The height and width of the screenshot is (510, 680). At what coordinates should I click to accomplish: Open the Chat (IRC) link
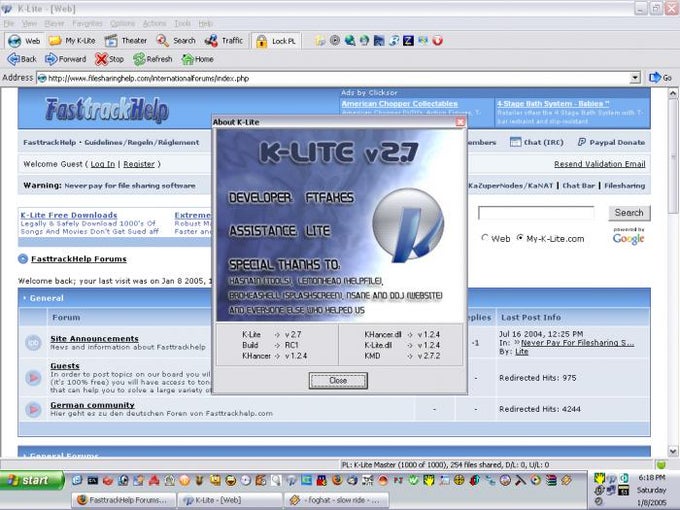(x=537, y=142)
